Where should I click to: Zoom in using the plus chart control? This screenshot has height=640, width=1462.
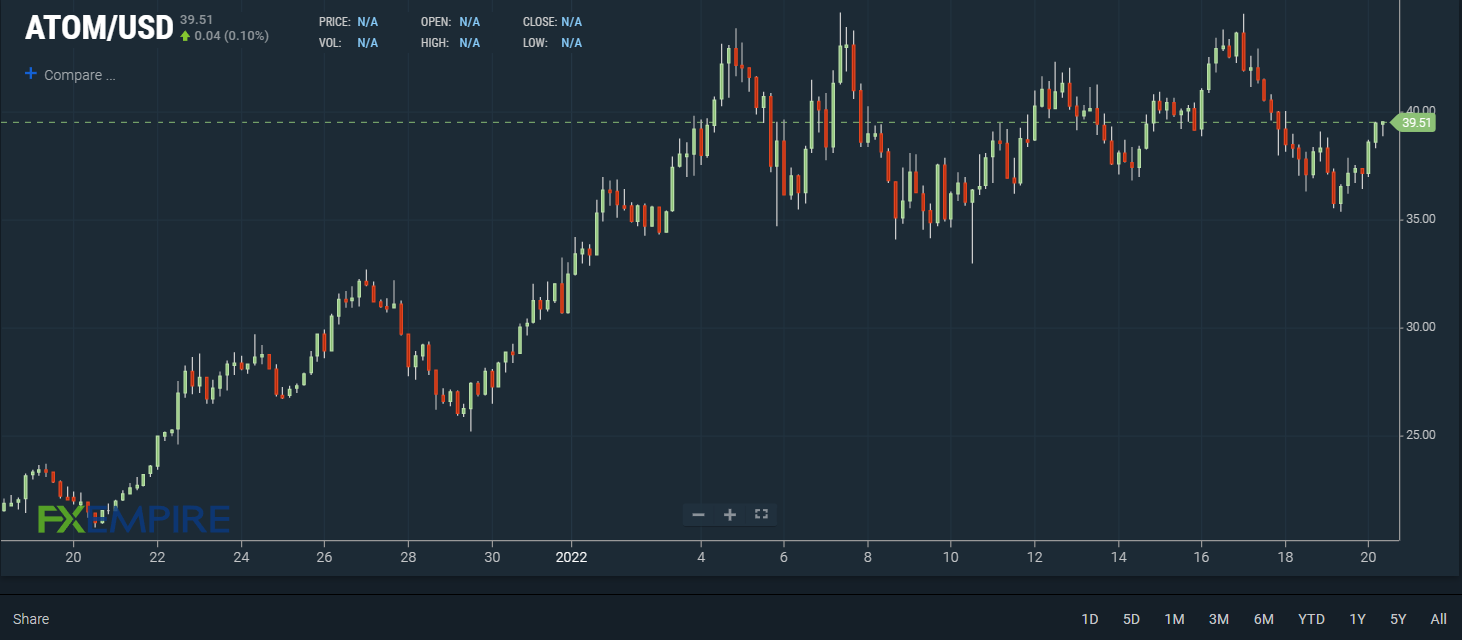click(x=729, y=513)
